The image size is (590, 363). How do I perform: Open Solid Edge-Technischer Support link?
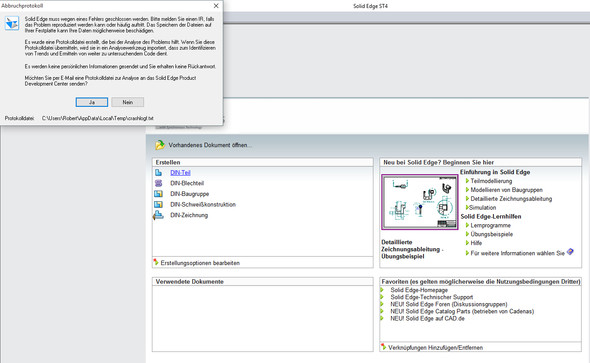pyautogui.click(x=432, y=297)
